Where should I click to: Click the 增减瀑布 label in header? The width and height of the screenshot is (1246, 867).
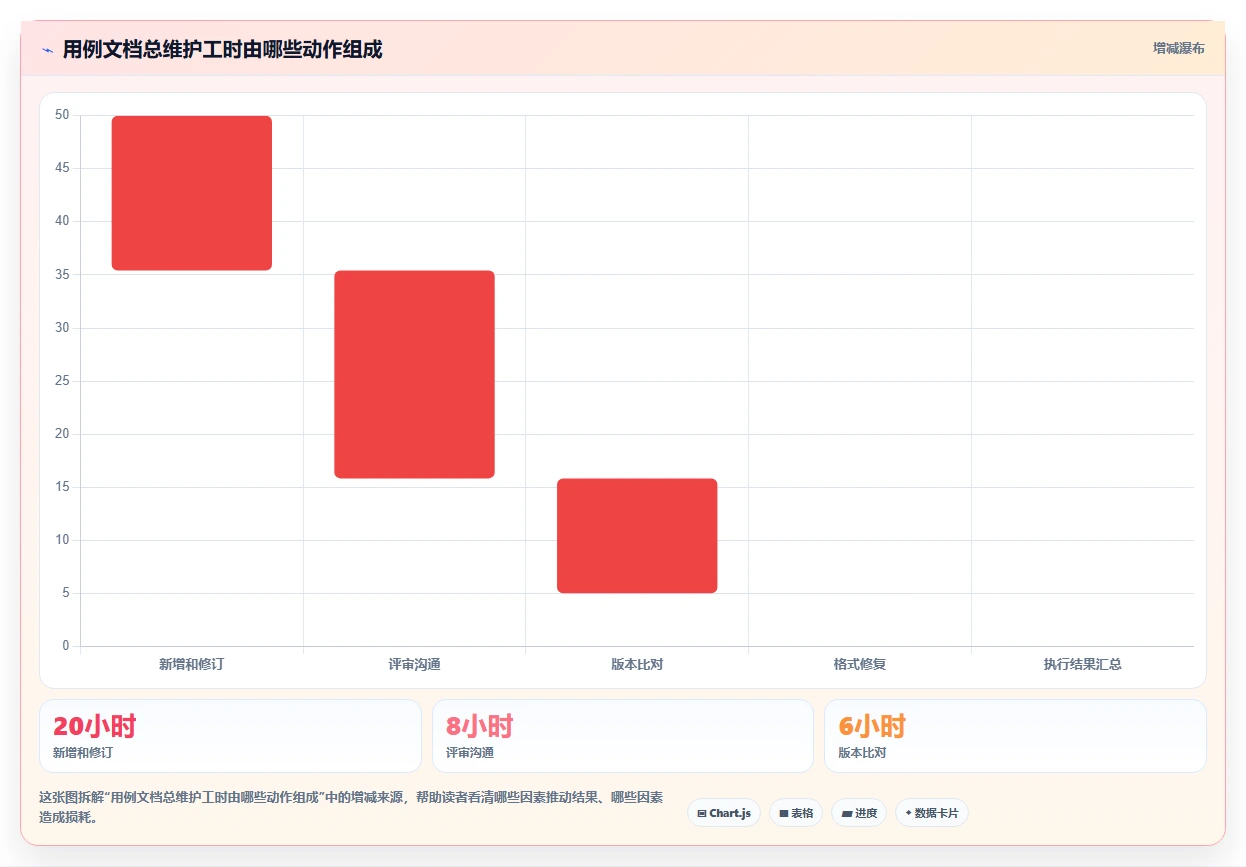coord(1178,48)
